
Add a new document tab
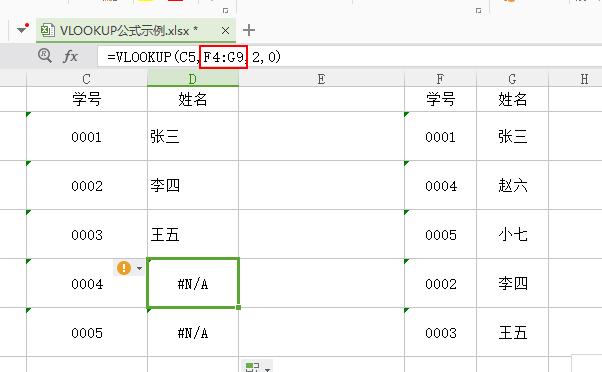249,30
